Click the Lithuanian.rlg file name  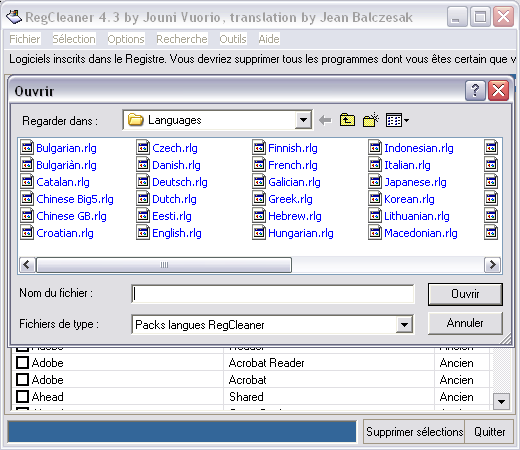pos(417,216)
